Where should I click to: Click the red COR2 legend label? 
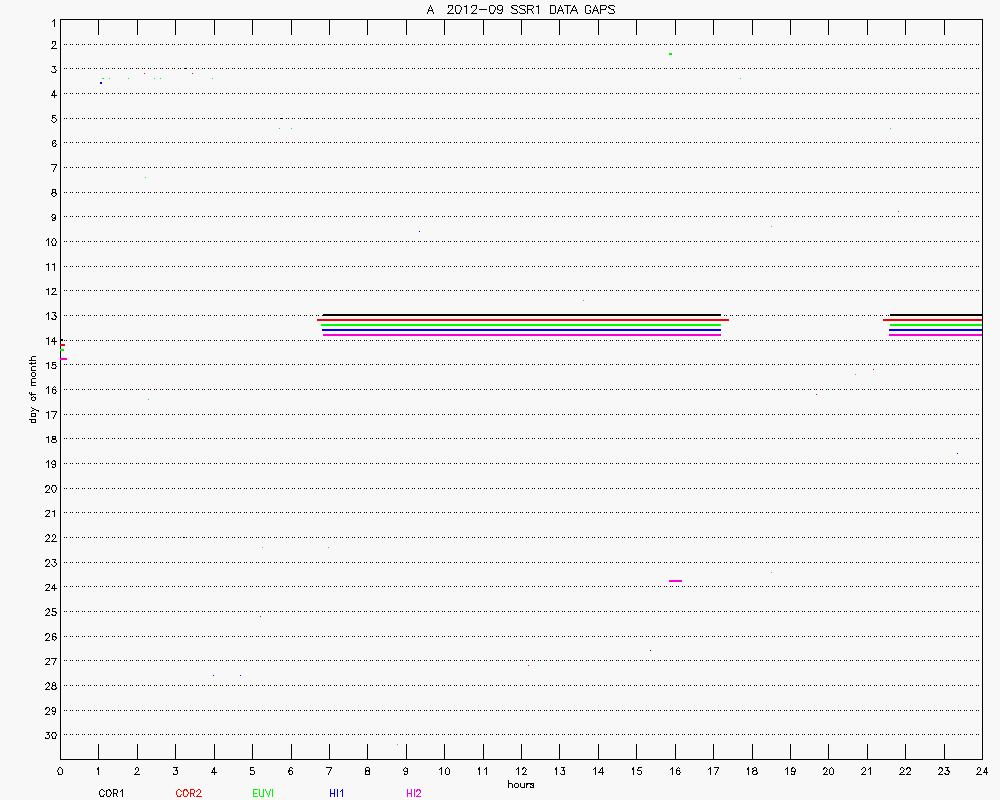coord(188,793)
